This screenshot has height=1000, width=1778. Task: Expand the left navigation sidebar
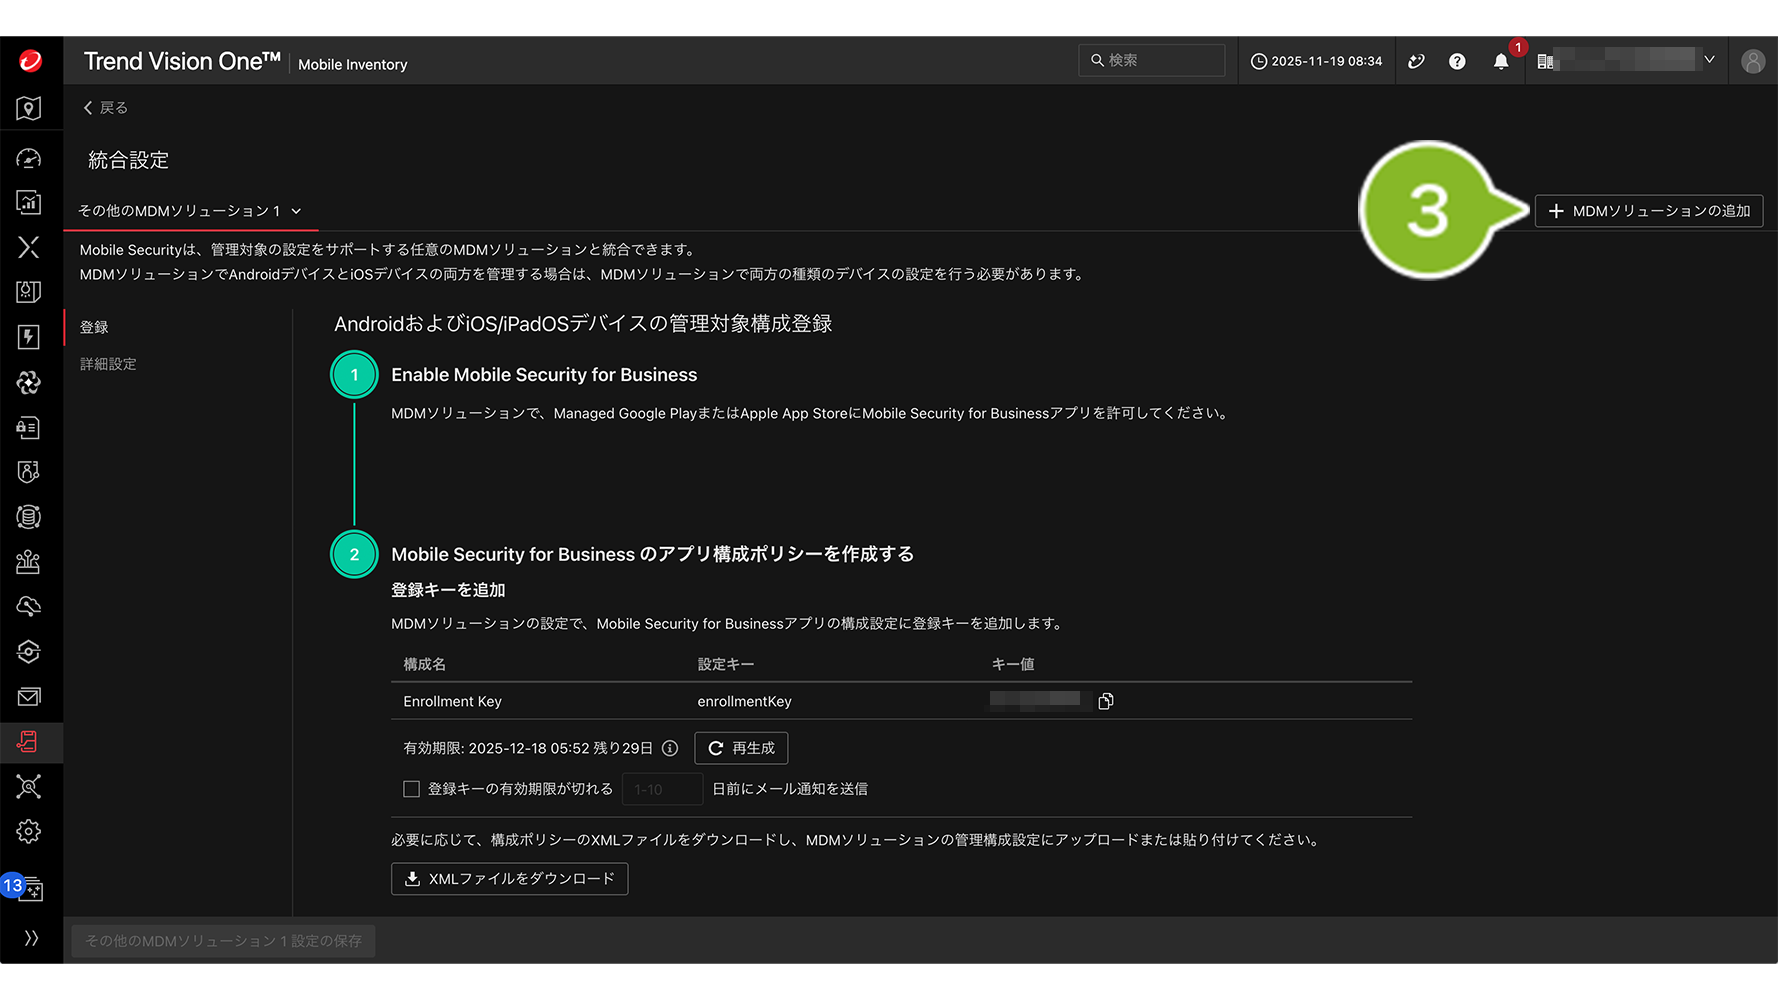[31, 938]
